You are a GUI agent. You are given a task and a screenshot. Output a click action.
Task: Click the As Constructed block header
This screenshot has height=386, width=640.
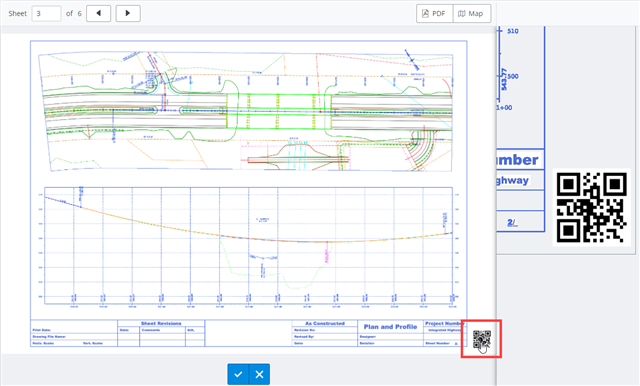point(325,324)
